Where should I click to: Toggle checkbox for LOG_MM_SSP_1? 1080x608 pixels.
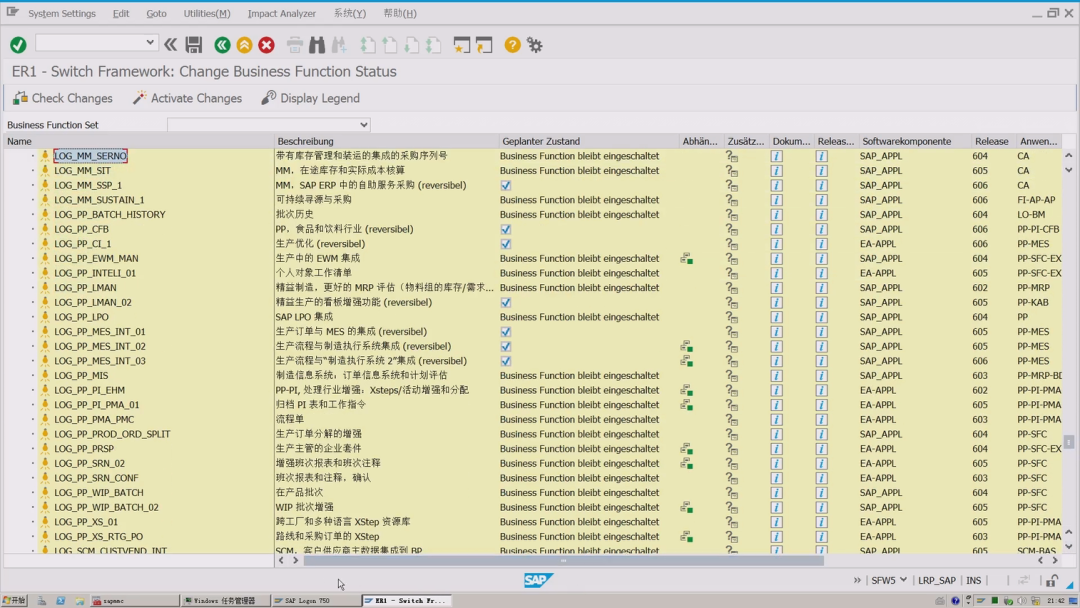(506, 185)
